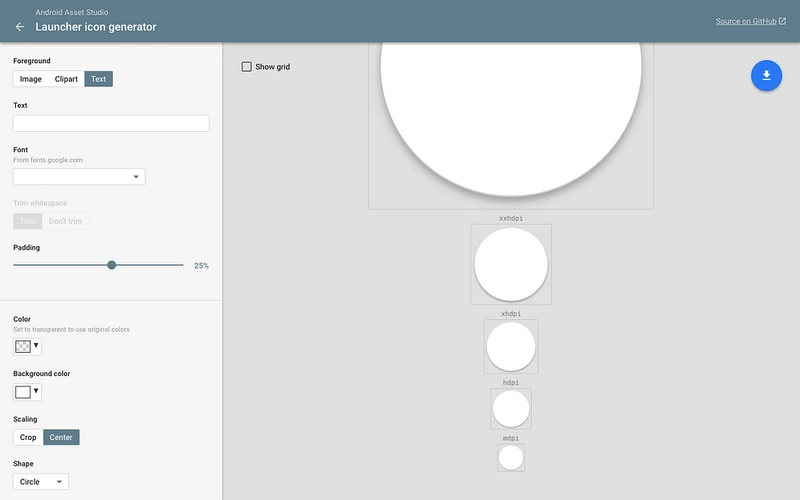Enable the Show grid checkbox
The image size is (800, 500).
click(246, 66)
